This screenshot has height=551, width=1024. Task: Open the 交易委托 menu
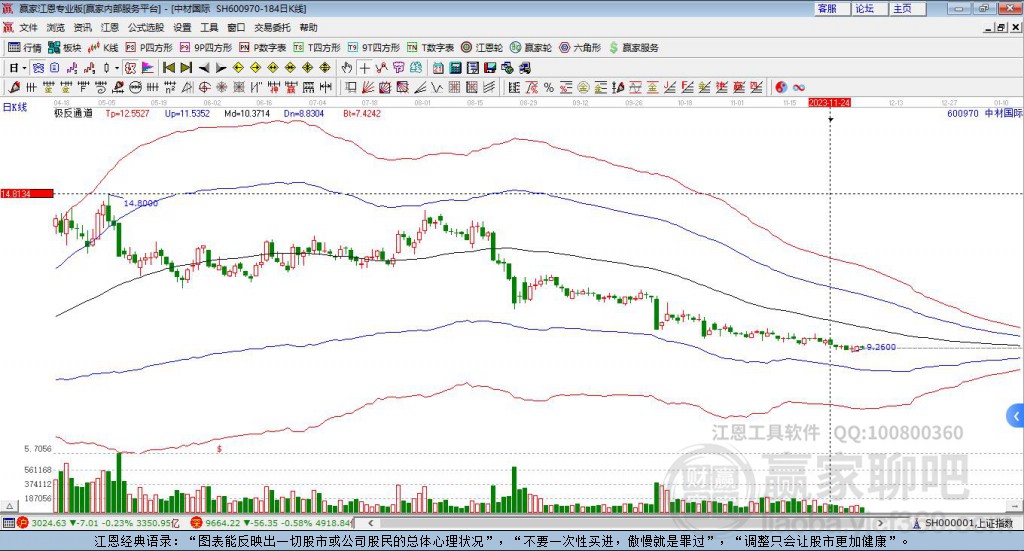(272, 27)
